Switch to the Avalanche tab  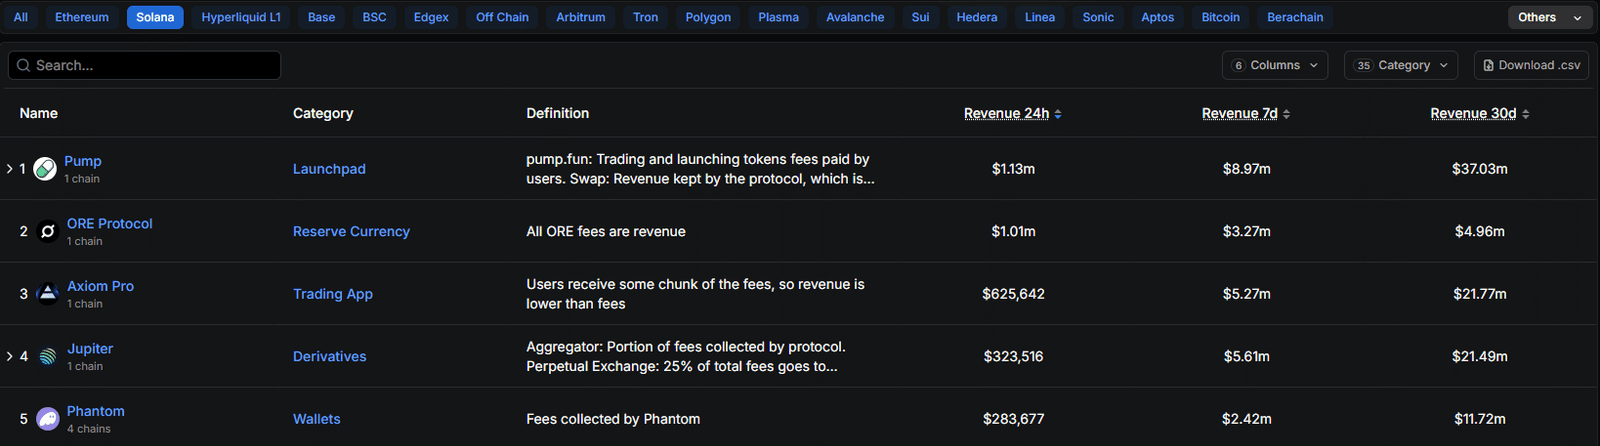tap(855, 17)
